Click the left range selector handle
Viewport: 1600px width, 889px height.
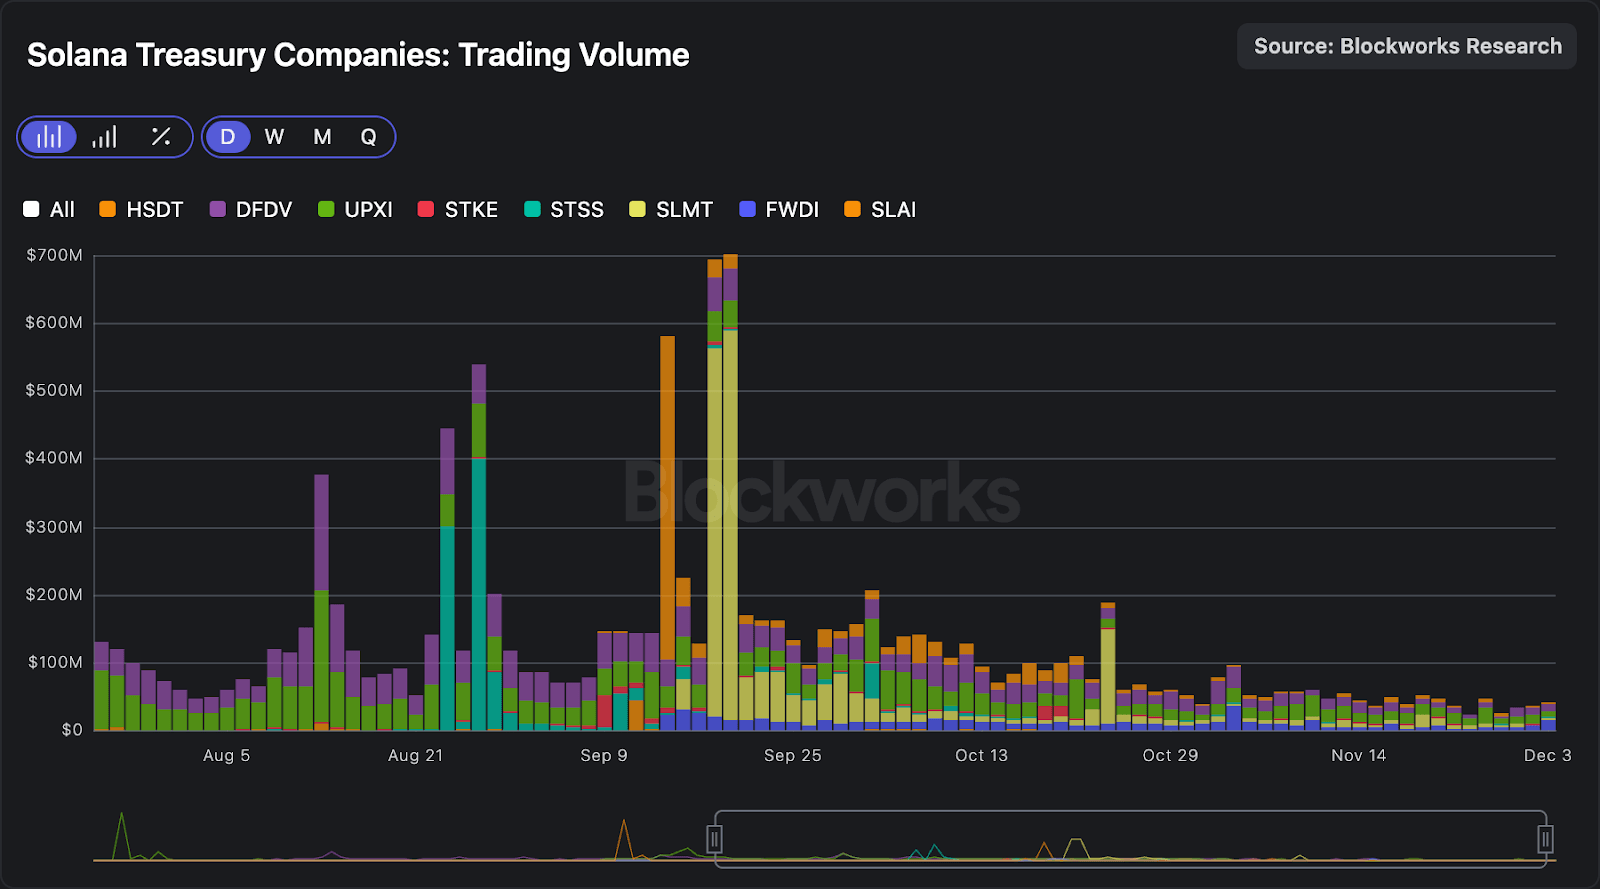714,838
